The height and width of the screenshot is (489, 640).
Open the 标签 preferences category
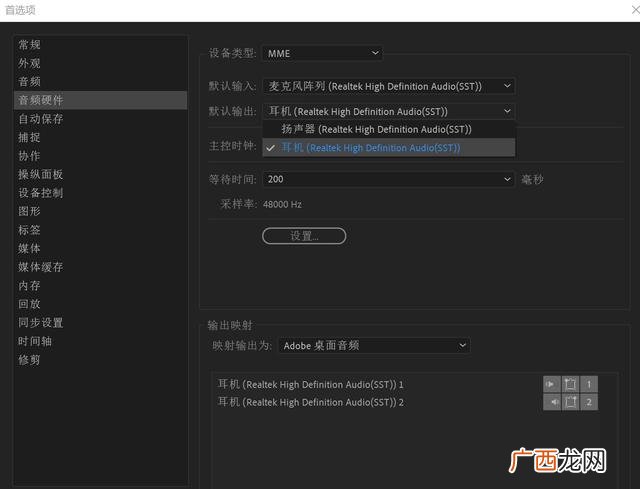pyautogui.click(x=100, y=230)
